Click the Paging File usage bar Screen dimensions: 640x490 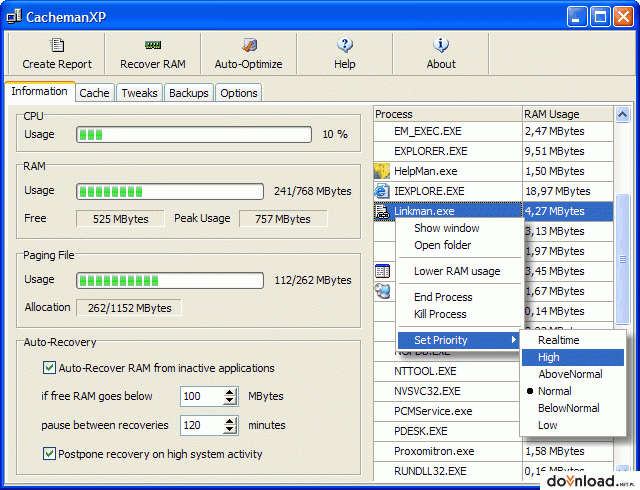[x=170, y=280]
